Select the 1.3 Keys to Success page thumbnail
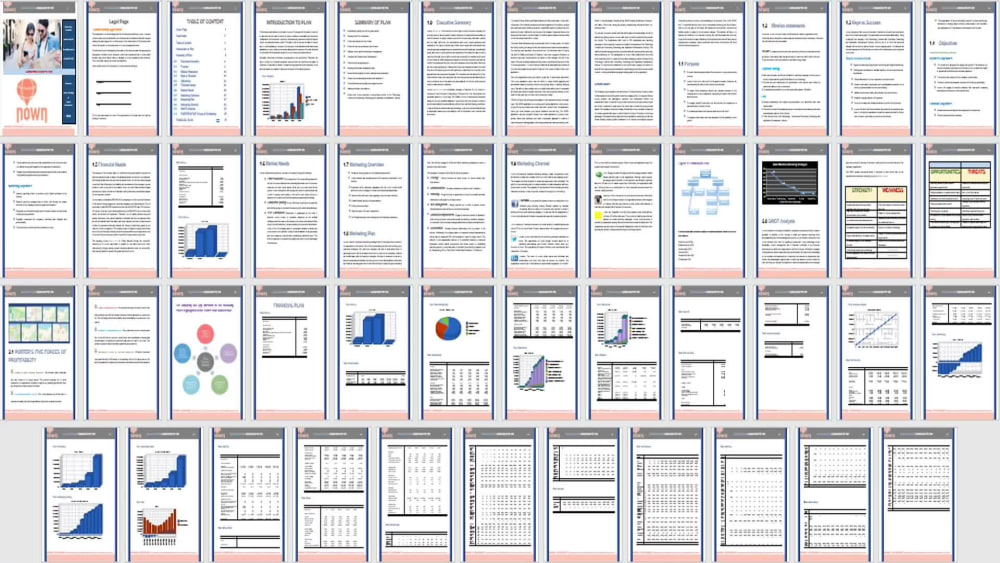The height and width of the screenshot is (563, 1000). (877, 68)
